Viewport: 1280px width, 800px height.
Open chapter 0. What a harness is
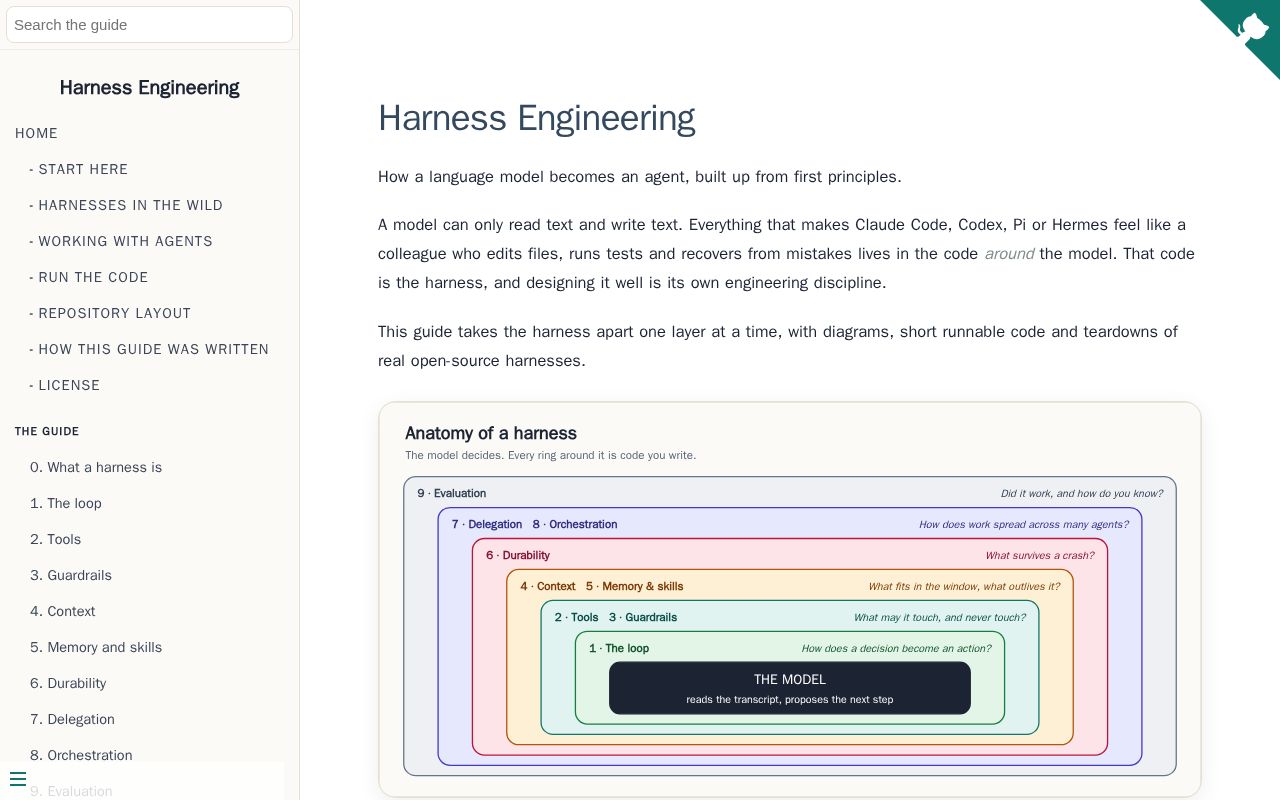96,467
